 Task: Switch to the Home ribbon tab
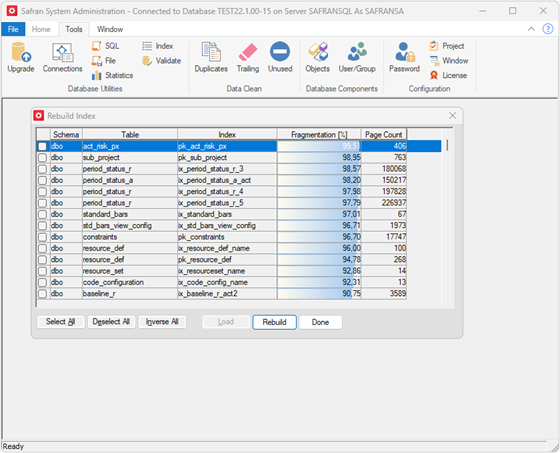click(x=41, y=29)
